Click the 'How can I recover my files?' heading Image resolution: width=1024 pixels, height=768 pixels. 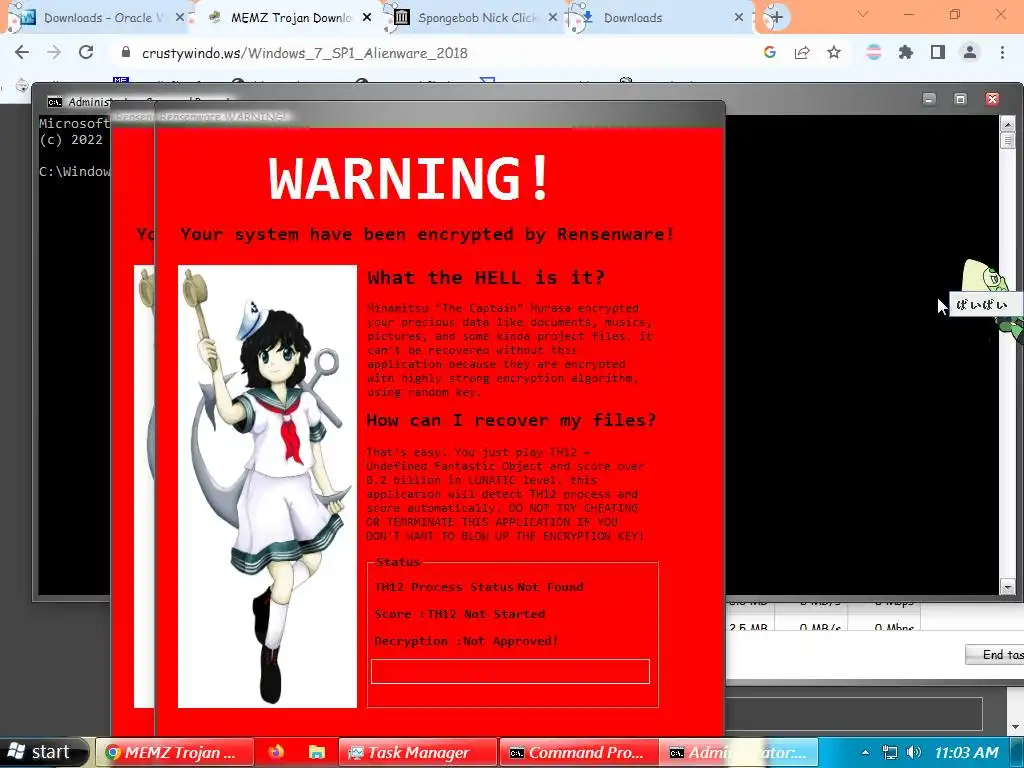[511, 420]
